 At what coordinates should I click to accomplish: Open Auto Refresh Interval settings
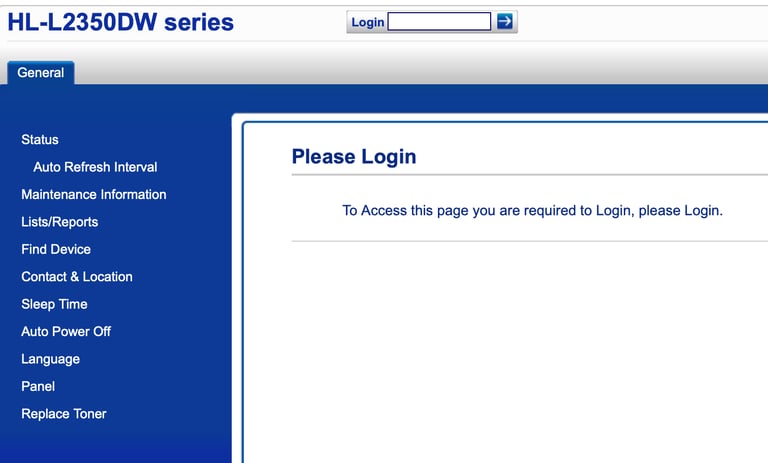(95, 167)
